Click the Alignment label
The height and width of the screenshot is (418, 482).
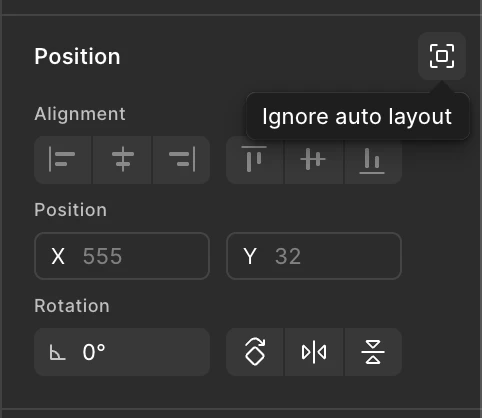pos(80,114)
